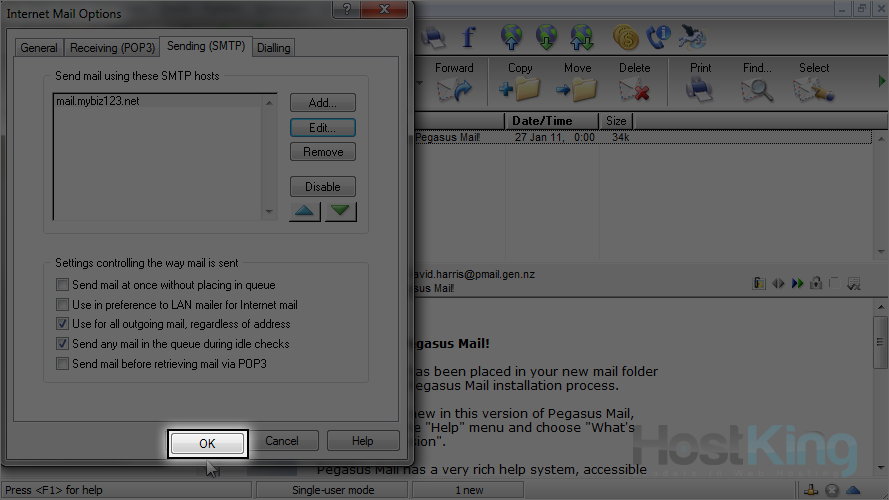889x500 pixels.
Task: Move SMTP host down with green arrow
Action: point(340,212)
